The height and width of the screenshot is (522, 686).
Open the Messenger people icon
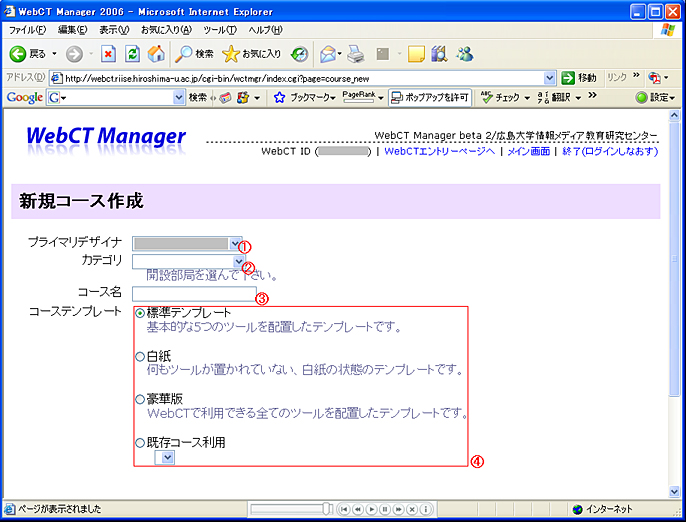[464, 54]
